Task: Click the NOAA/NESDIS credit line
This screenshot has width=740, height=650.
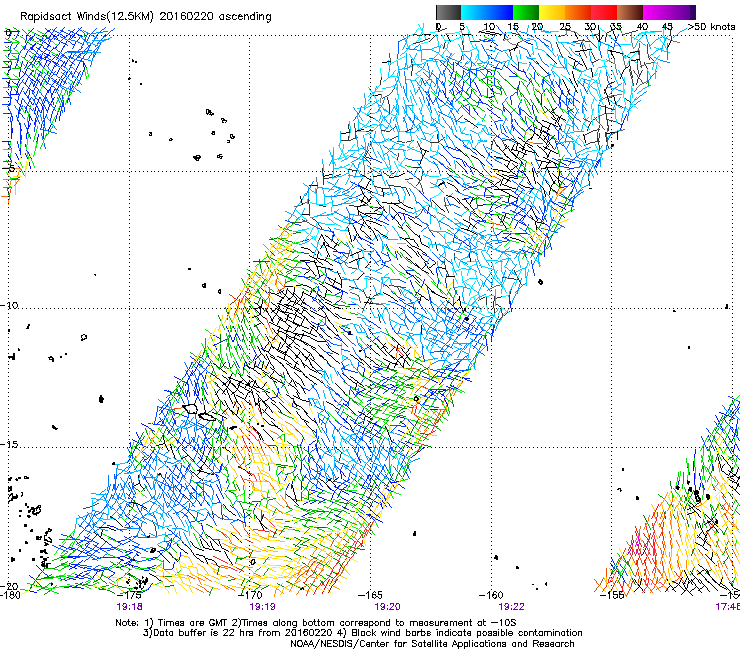Action: coord(432,644)
